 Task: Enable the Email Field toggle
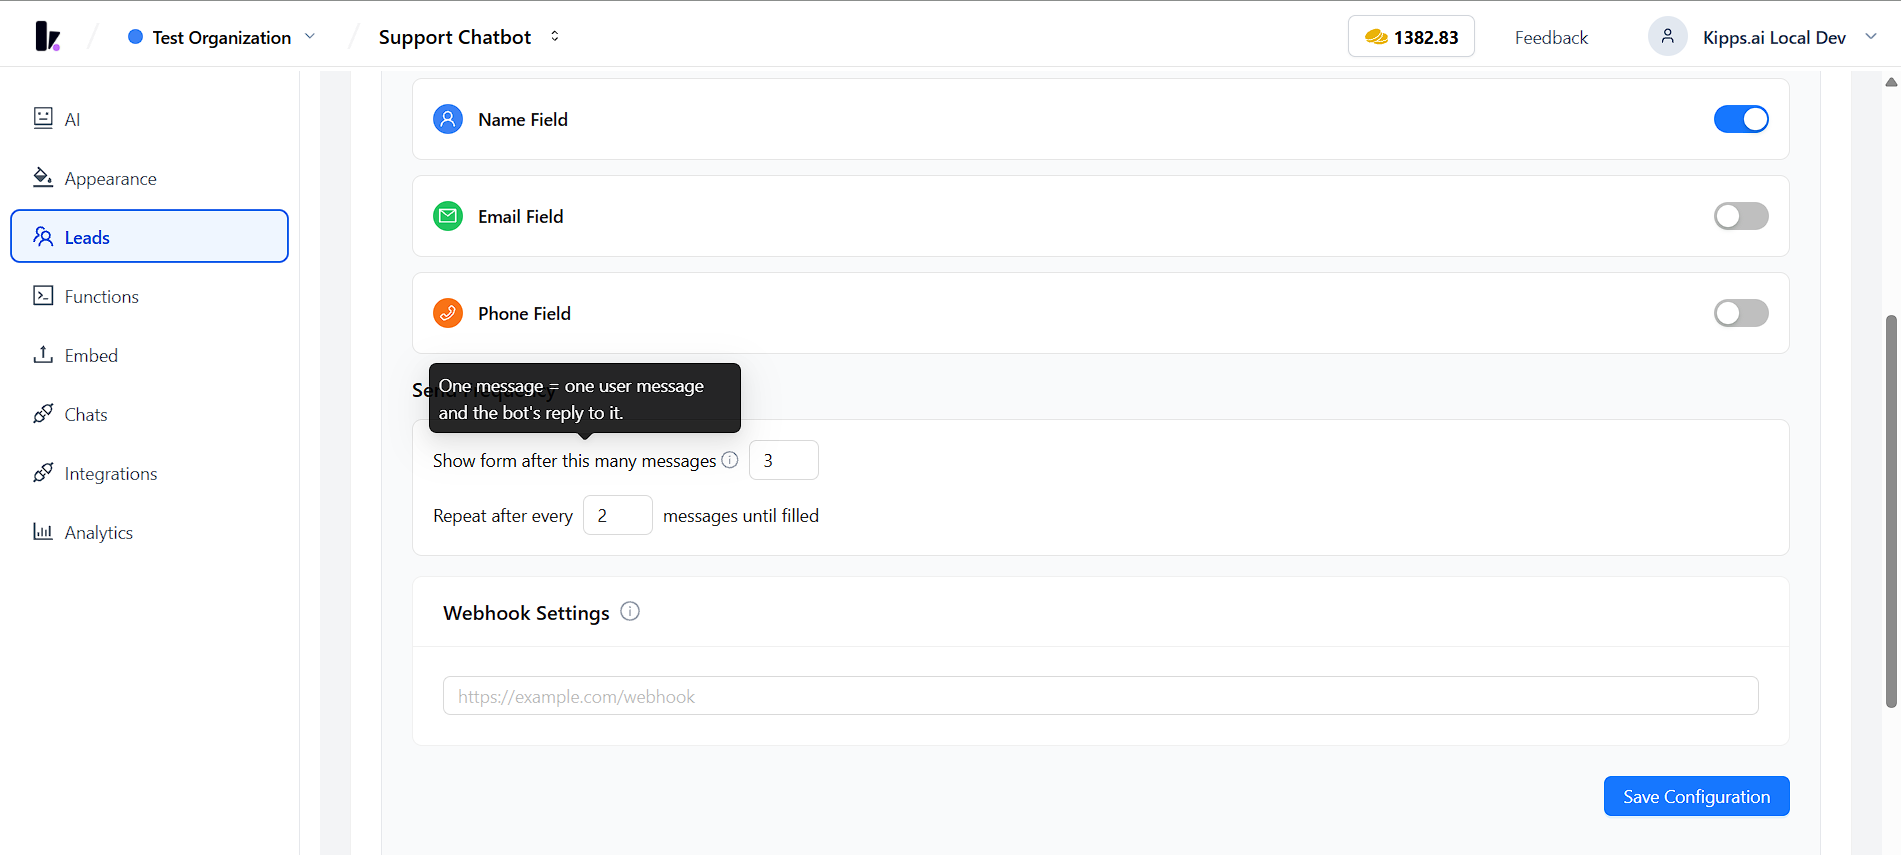click(x=1741, y=216)
